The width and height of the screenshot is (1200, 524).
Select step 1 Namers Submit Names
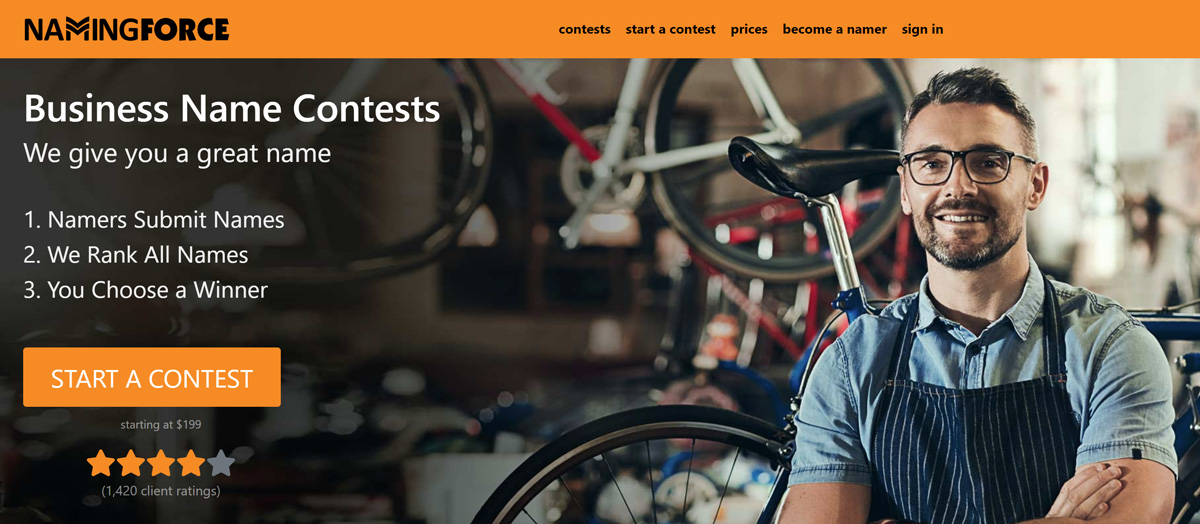[x=154, y=220]
